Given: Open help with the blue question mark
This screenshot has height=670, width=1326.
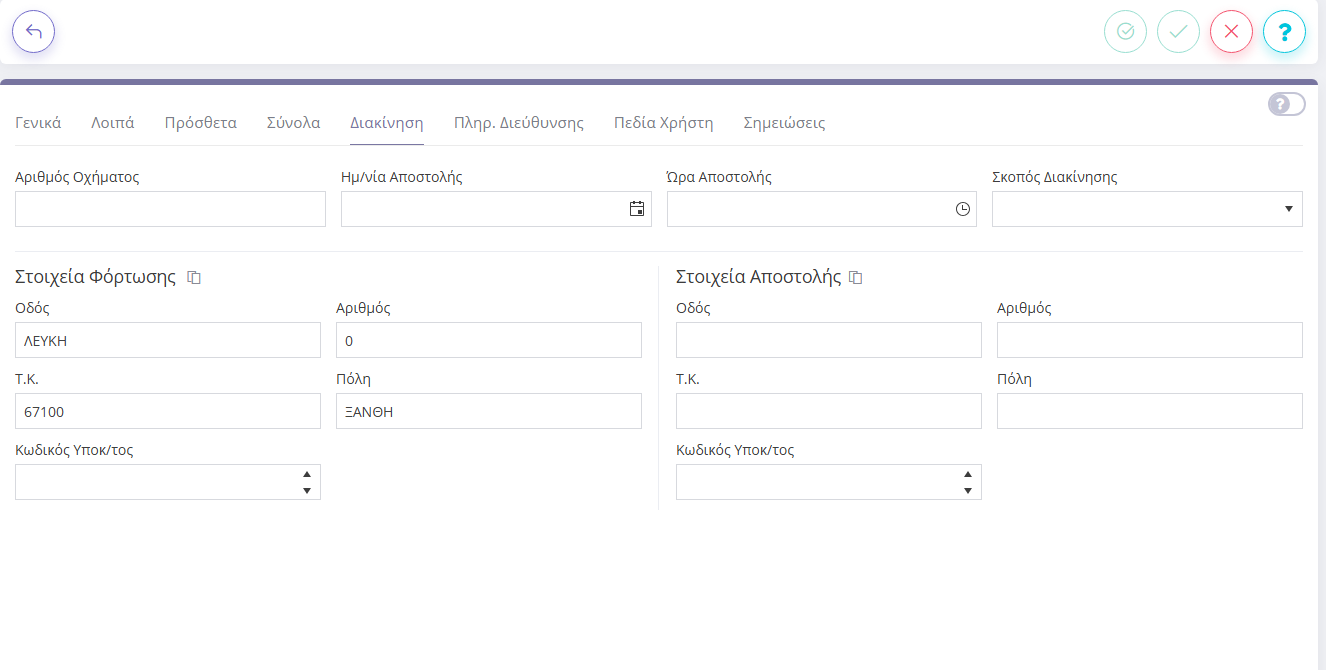Looking at the screenshot, I should coord(1284,31).
